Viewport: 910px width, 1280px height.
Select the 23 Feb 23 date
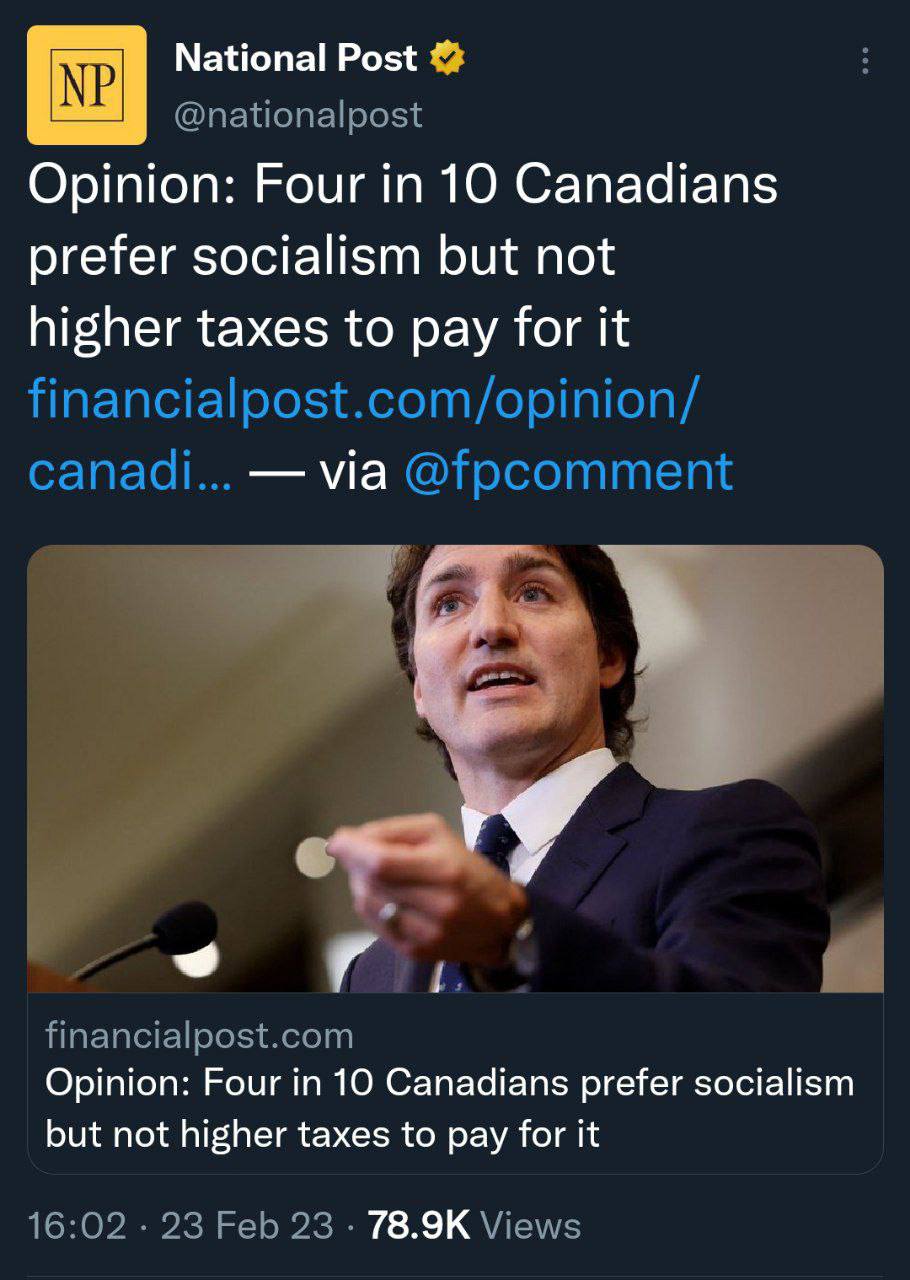(246, 1226)
